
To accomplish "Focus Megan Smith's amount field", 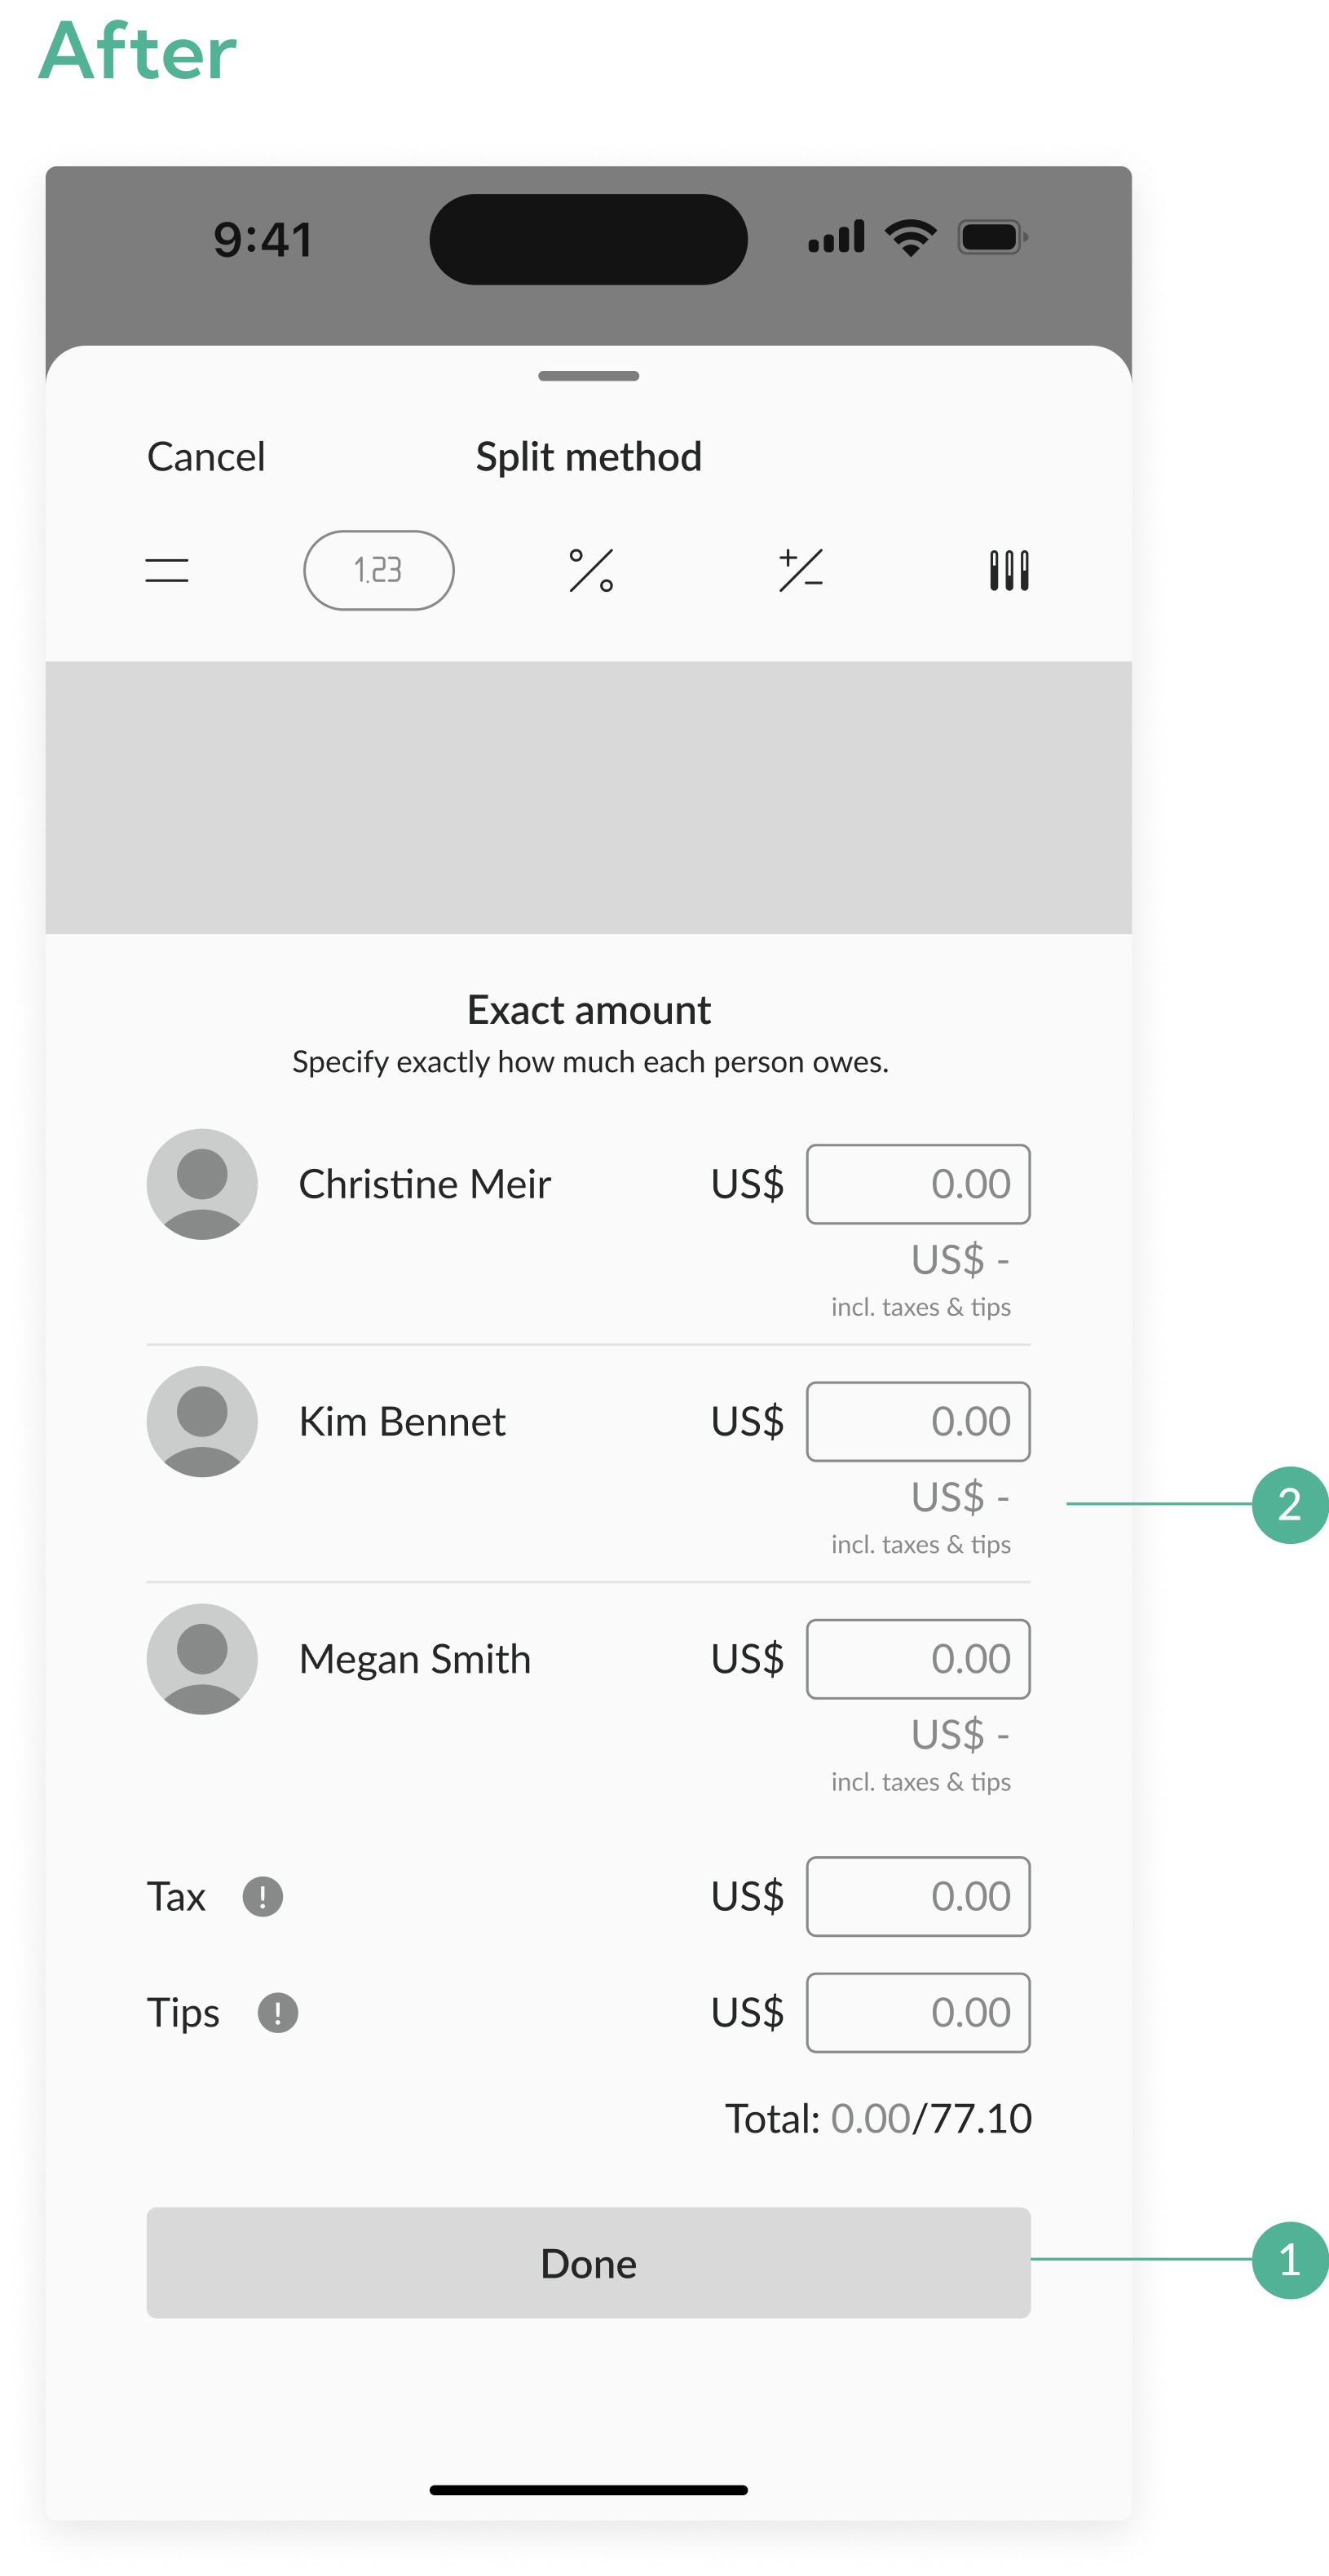I will (917, 1659).
